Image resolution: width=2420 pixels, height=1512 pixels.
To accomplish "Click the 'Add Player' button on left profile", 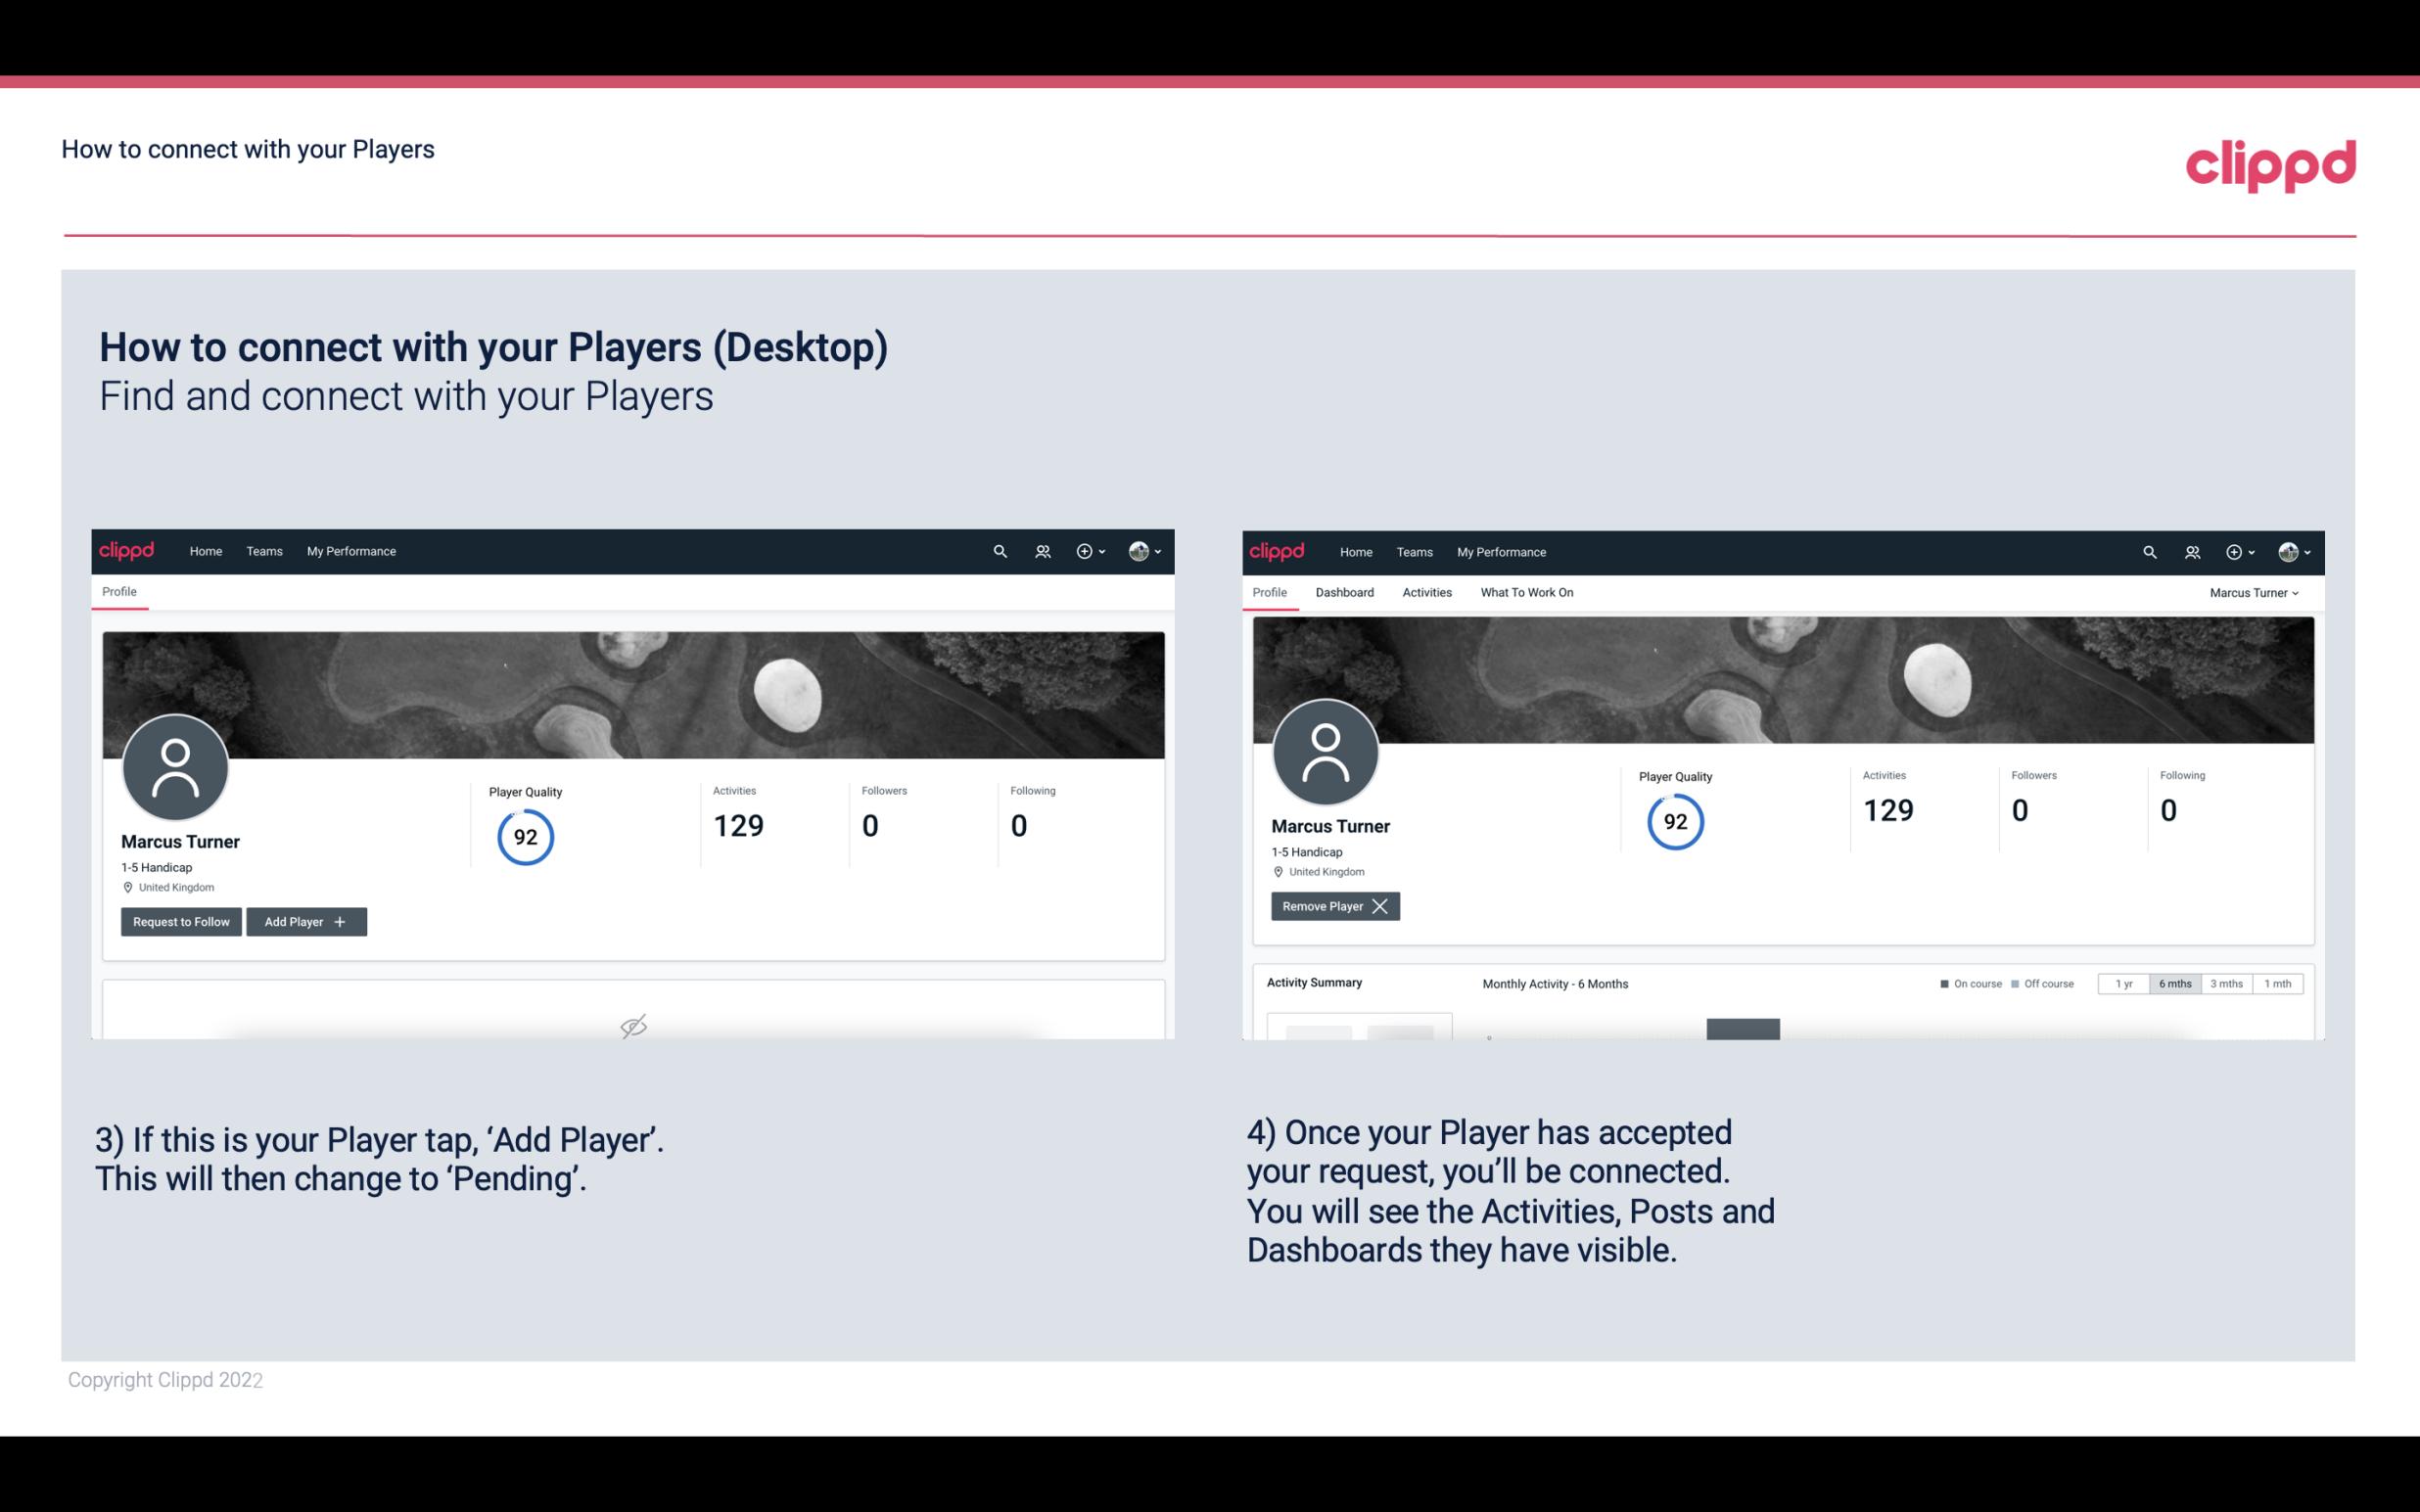I will (x=304, y=920).
